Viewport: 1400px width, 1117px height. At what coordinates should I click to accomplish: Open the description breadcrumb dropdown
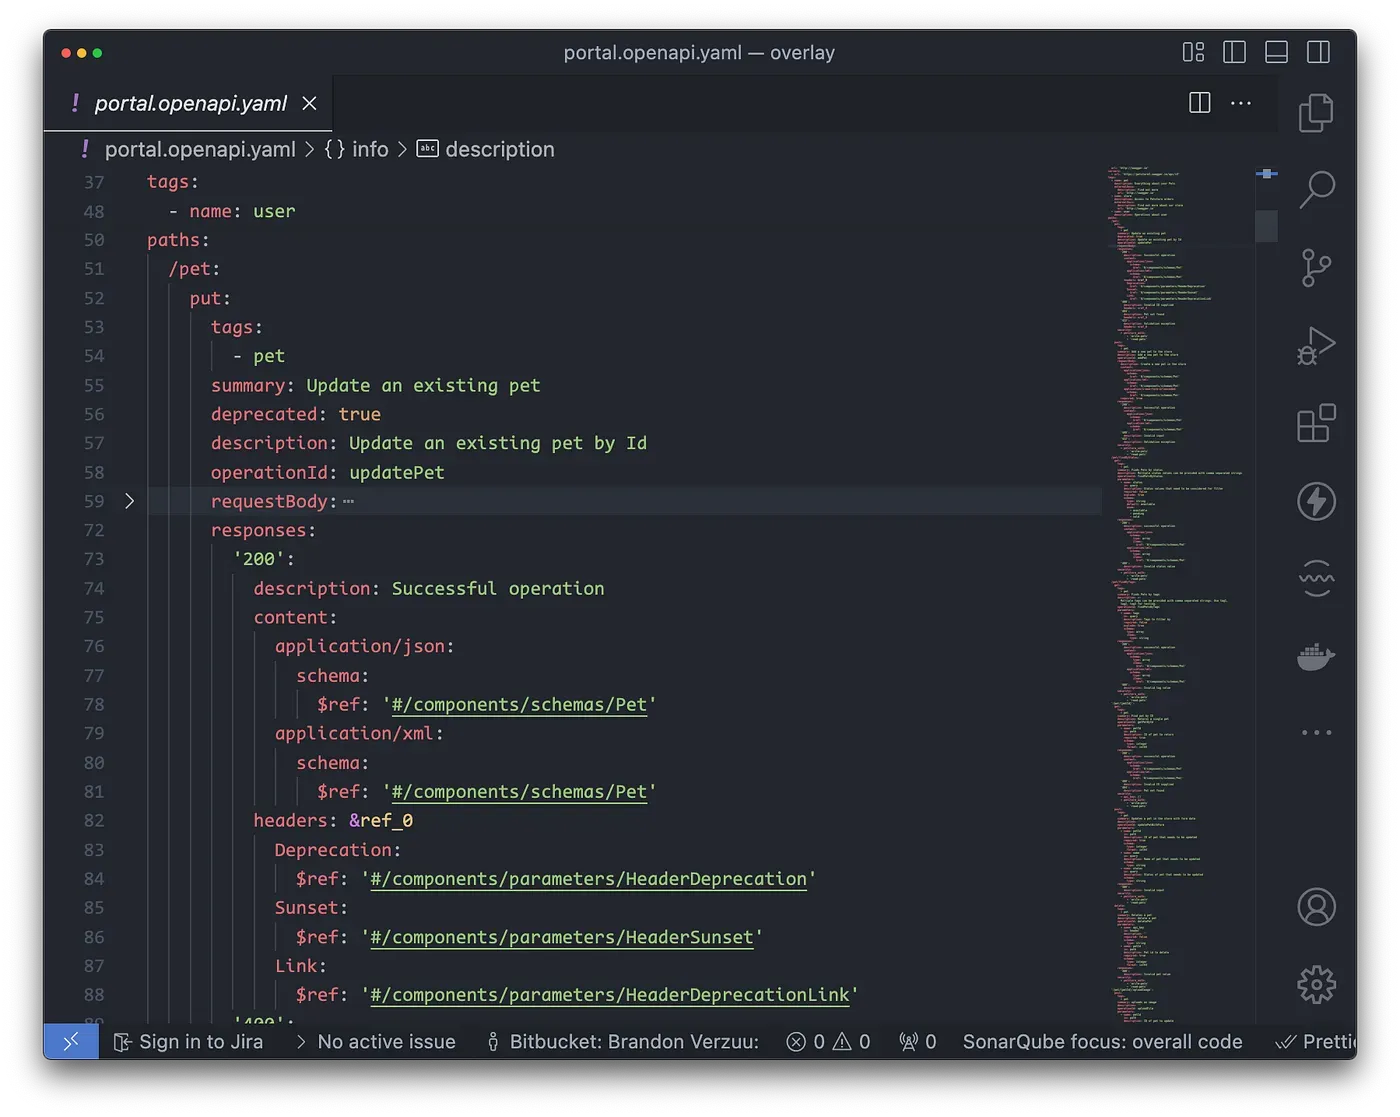(500, 149)
